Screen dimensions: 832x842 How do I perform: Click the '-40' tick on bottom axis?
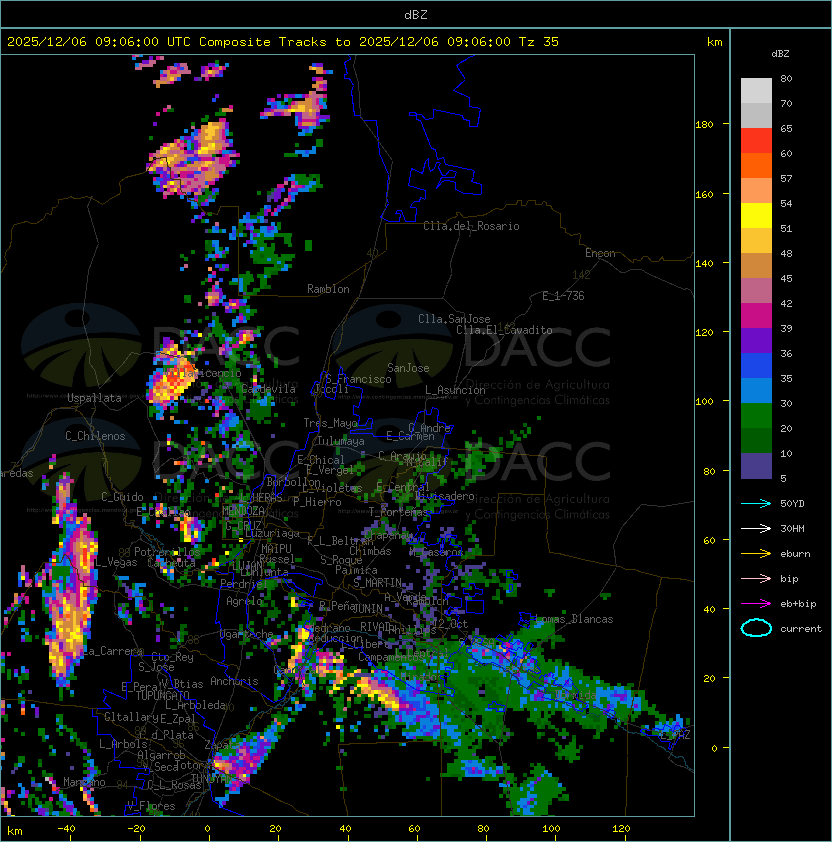click(x=67, y=829)
